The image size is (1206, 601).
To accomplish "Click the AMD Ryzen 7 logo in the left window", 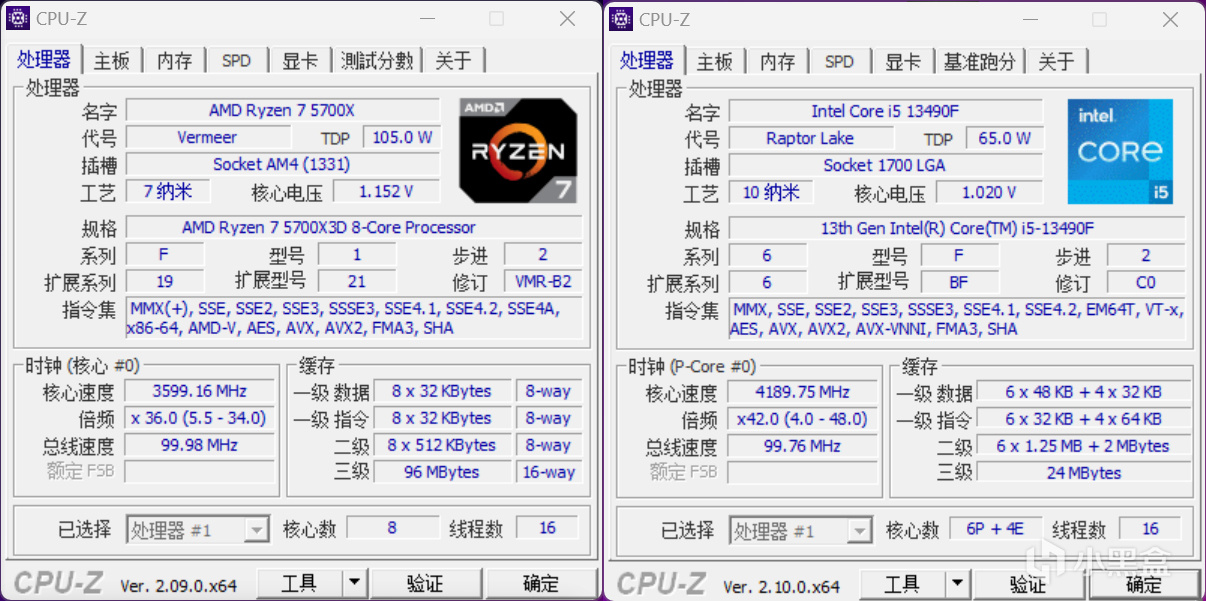I will (x=517, y=150).
